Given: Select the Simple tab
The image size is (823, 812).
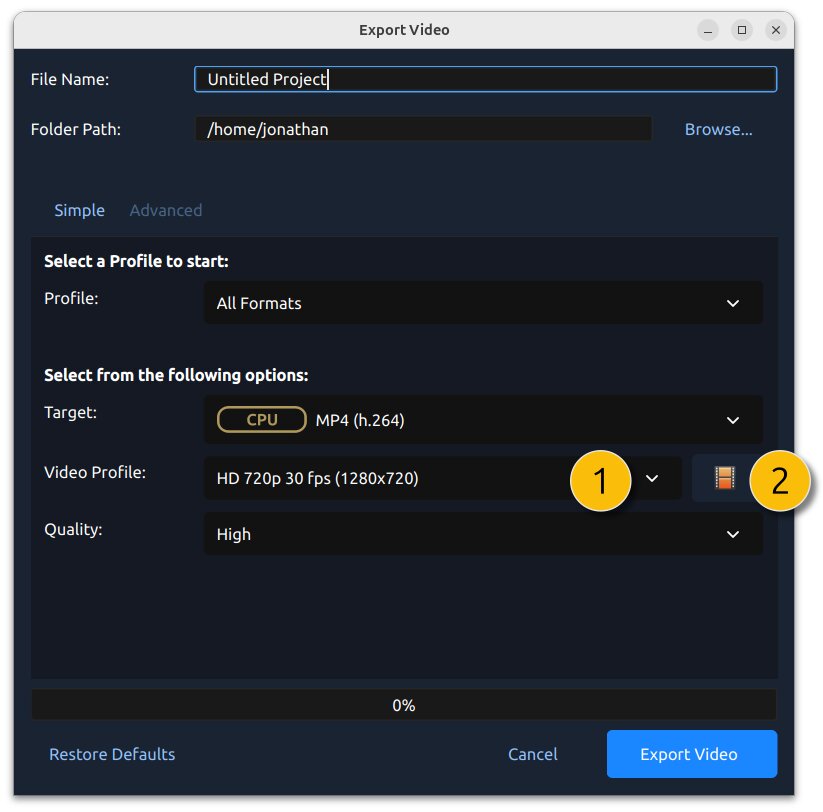Looking at the screenshot, I should (x=79, y=210).
